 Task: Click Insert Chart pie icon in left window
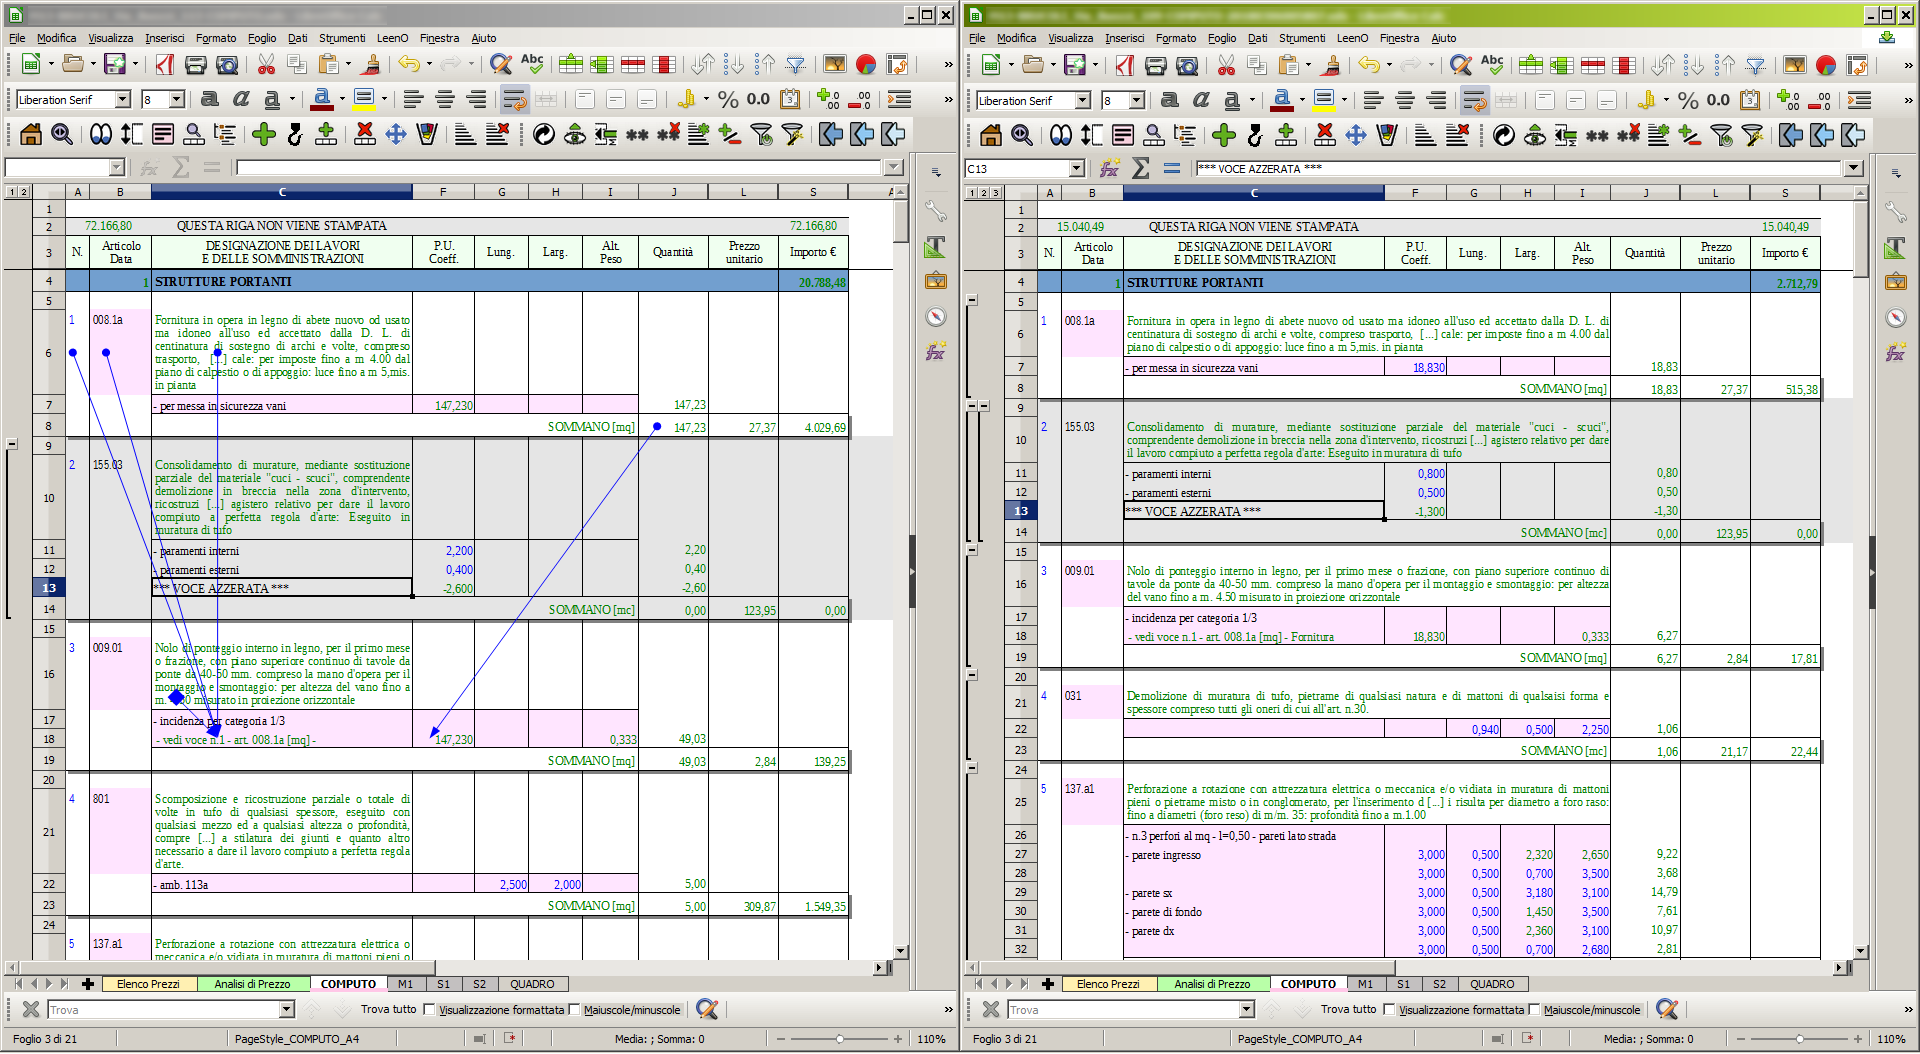coord(866,65)
